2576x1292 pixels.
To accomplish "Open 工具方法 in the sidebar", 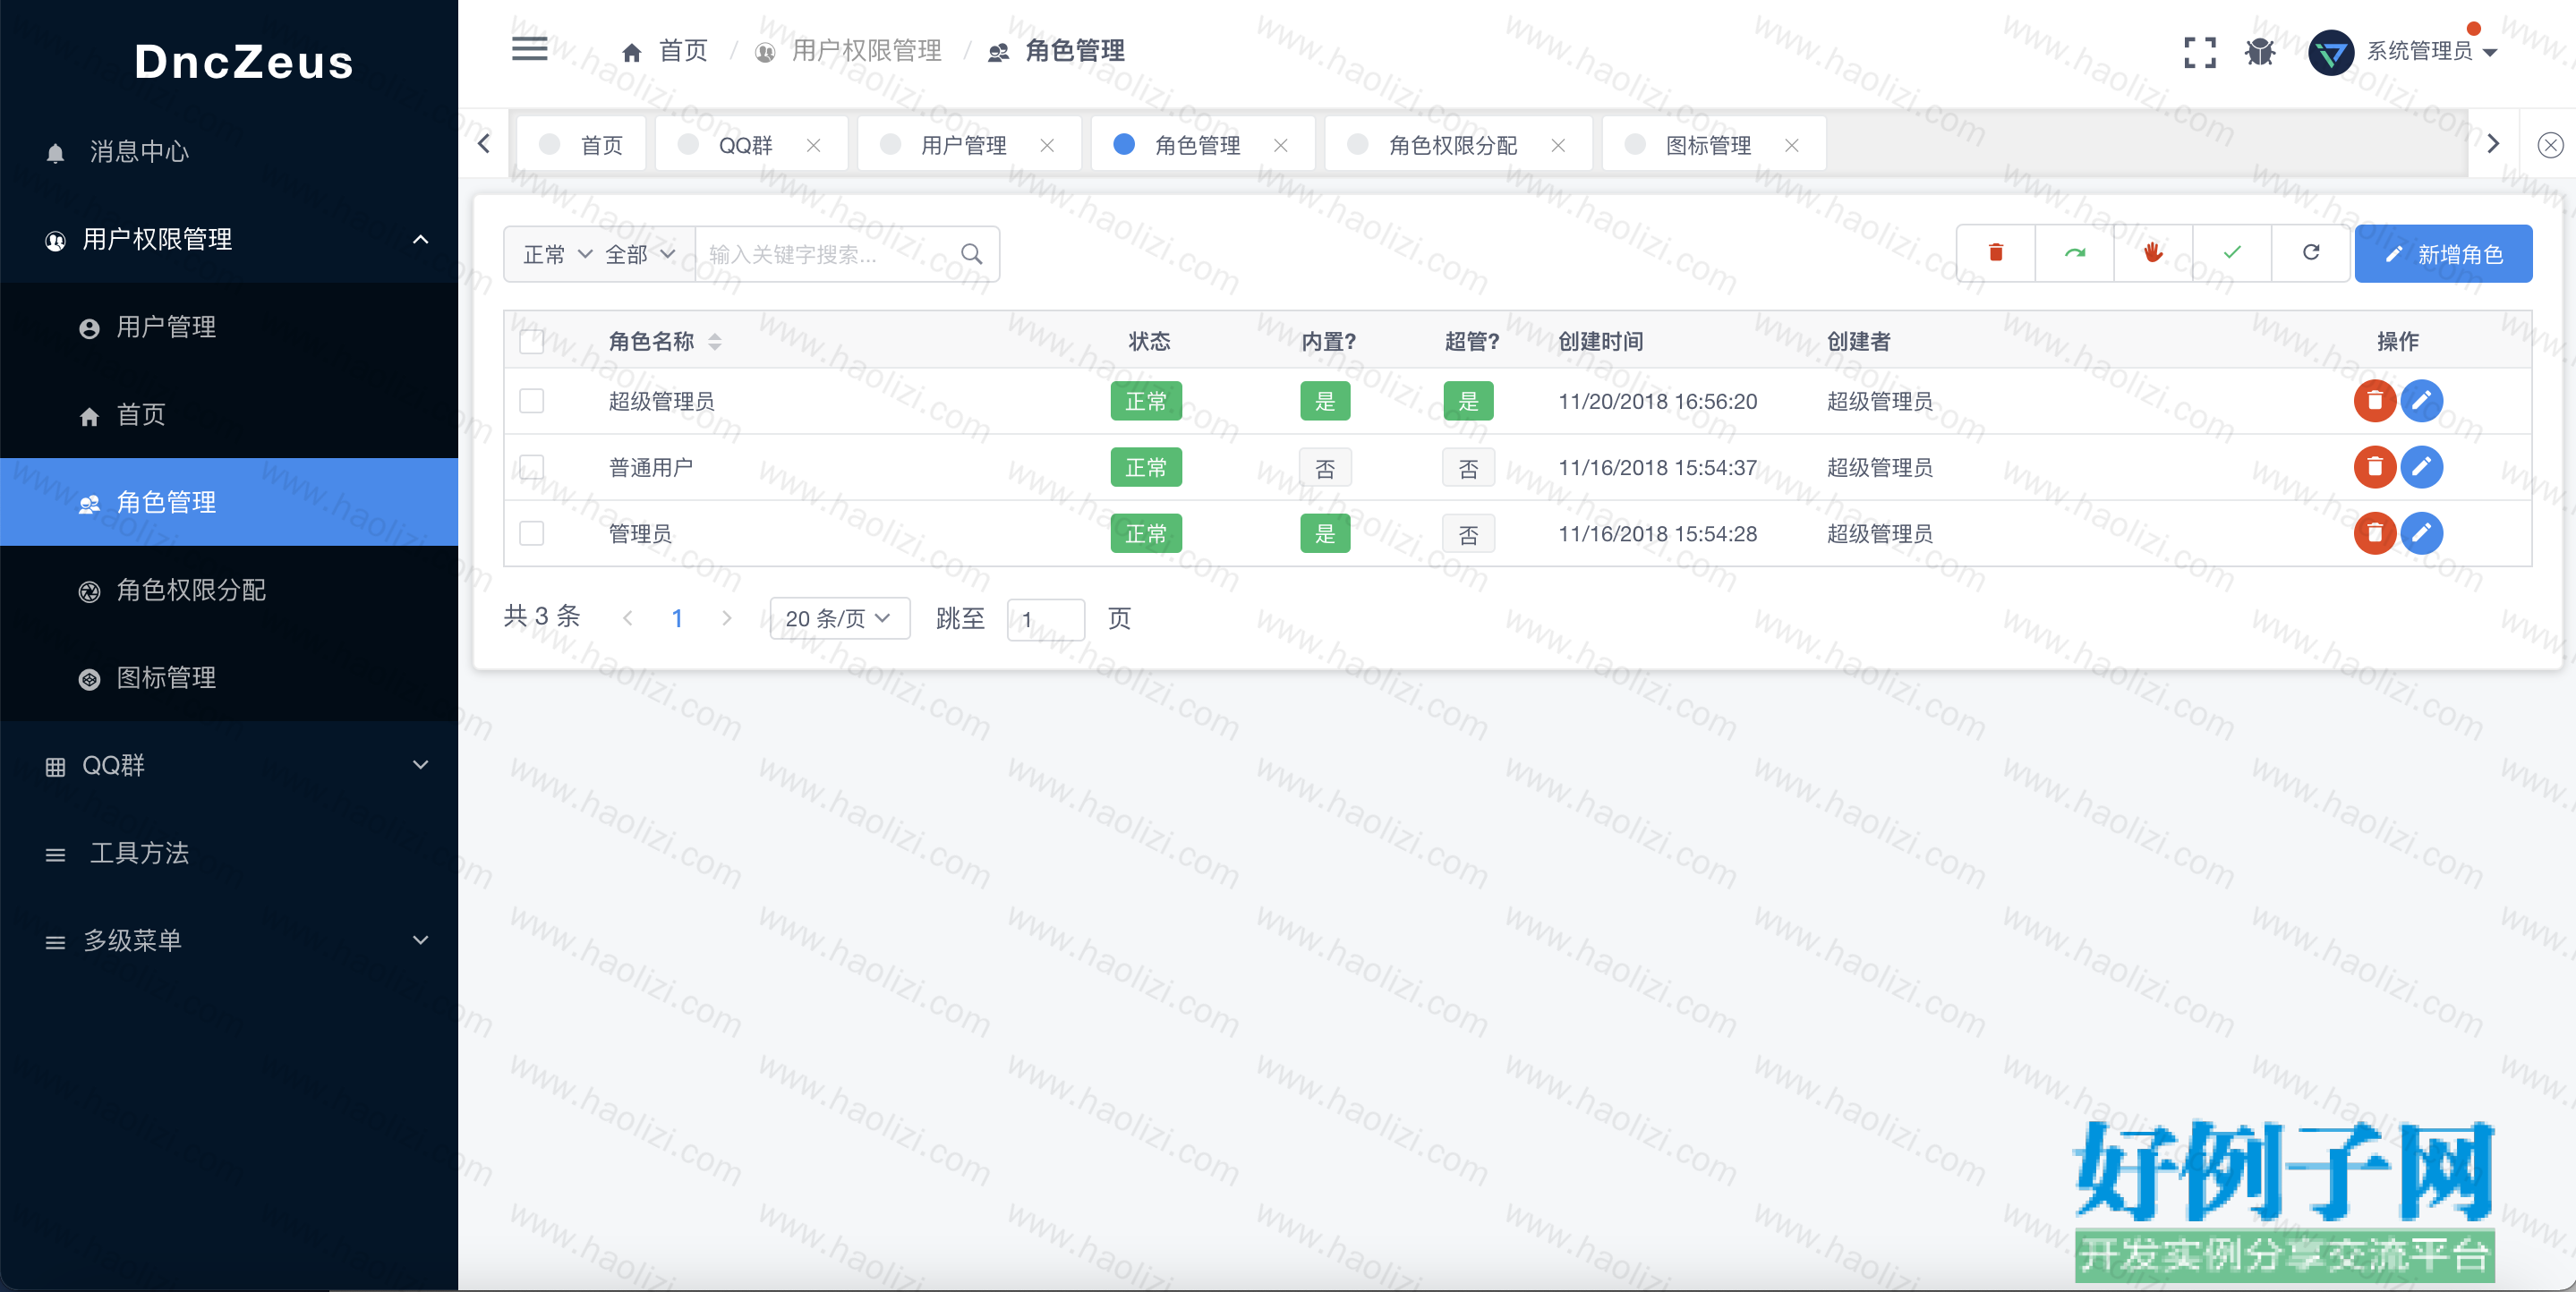I will 229,853.
